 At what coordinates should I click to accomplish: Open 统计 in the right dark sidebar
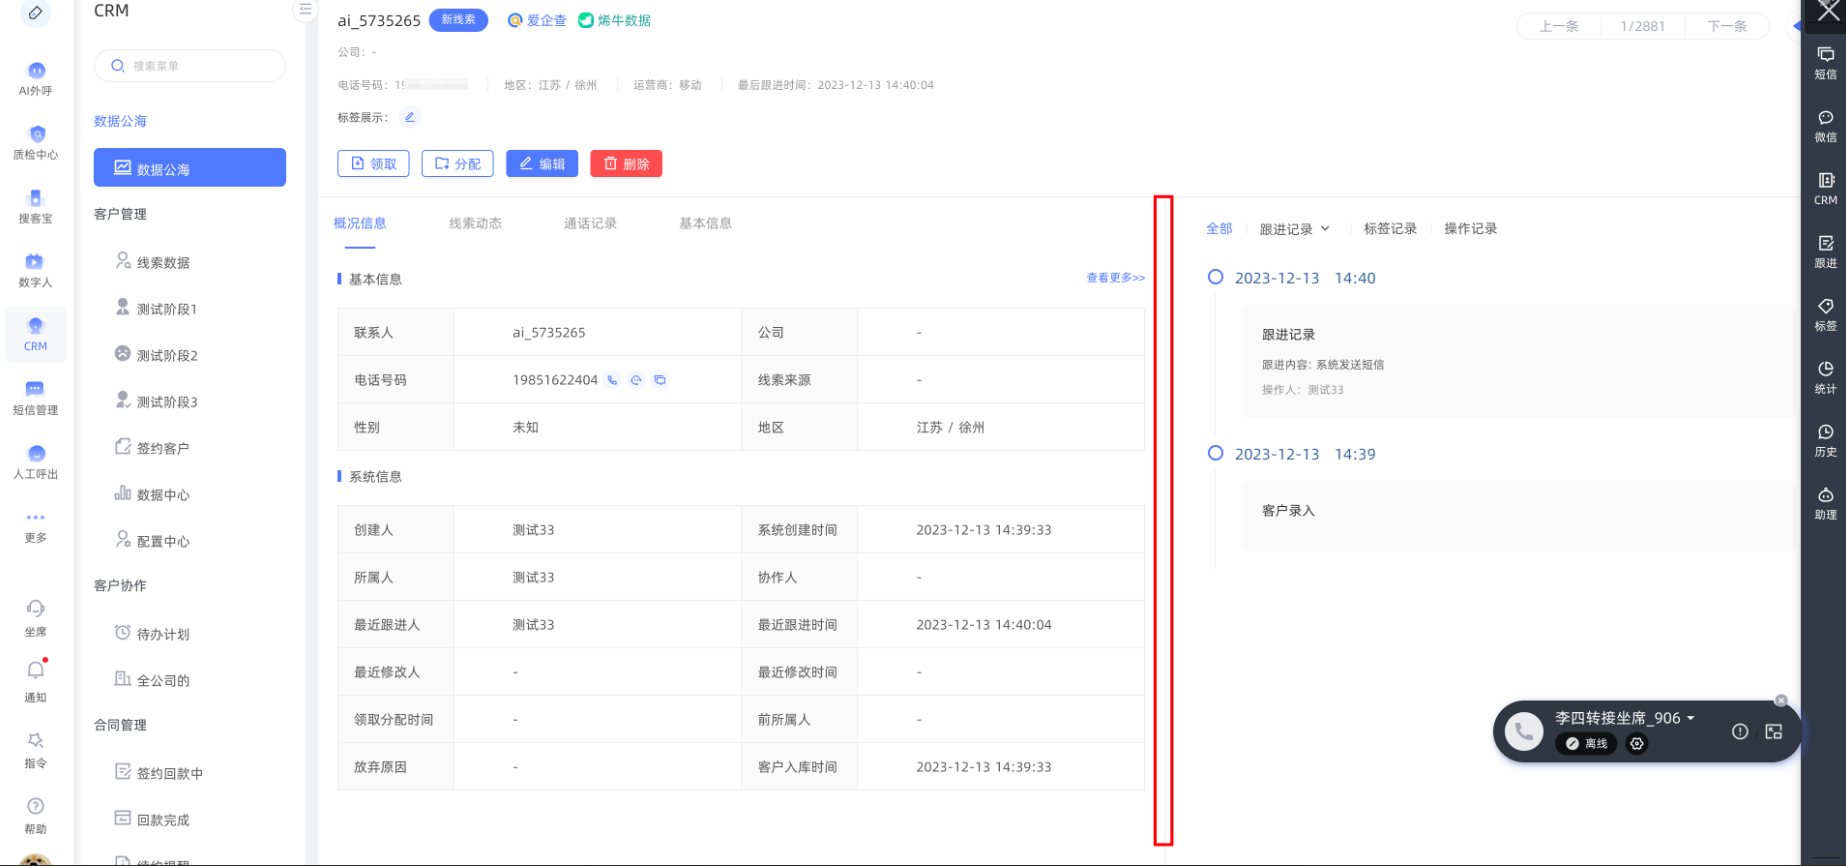[1825, 377]
